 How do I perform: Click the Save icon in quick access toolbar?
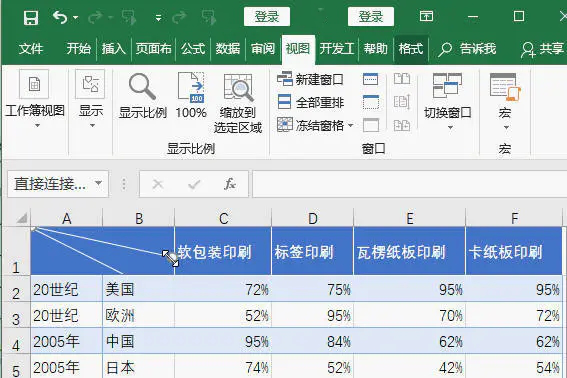31,17
